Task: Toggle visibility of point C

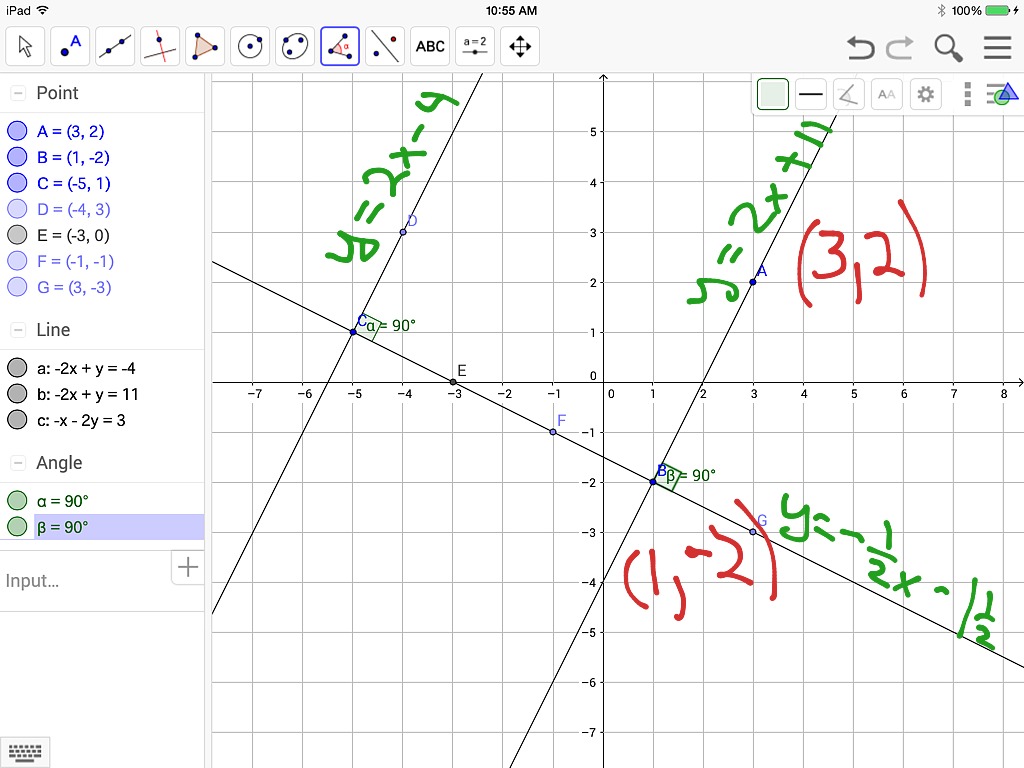Action: tap(17, 183)
